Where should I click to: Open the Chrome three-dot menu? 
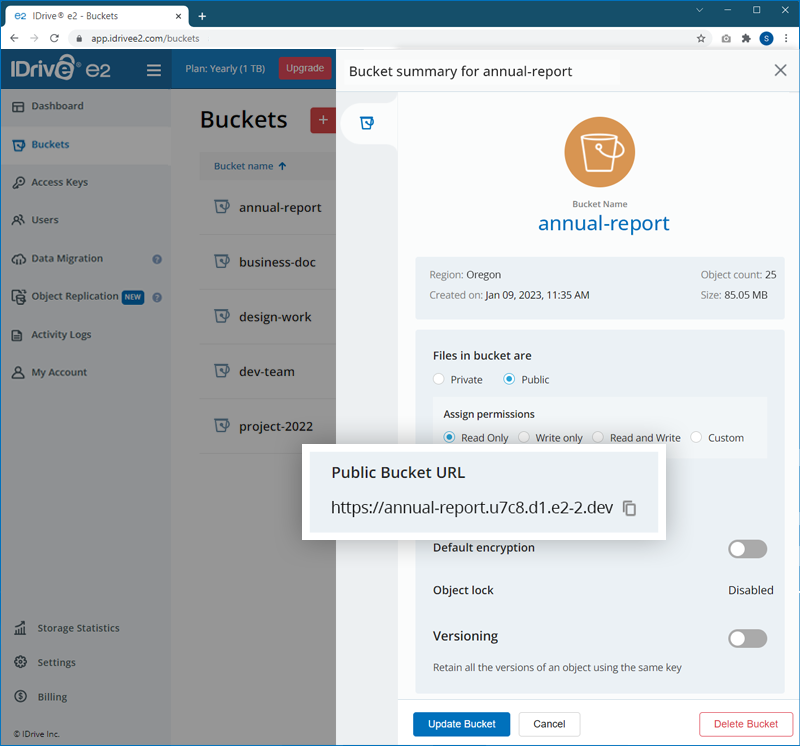786,38
